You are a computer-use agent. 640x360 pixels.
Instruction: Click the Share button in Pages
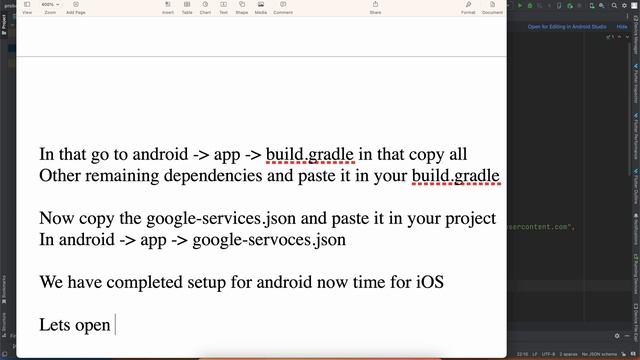(375, 8)
